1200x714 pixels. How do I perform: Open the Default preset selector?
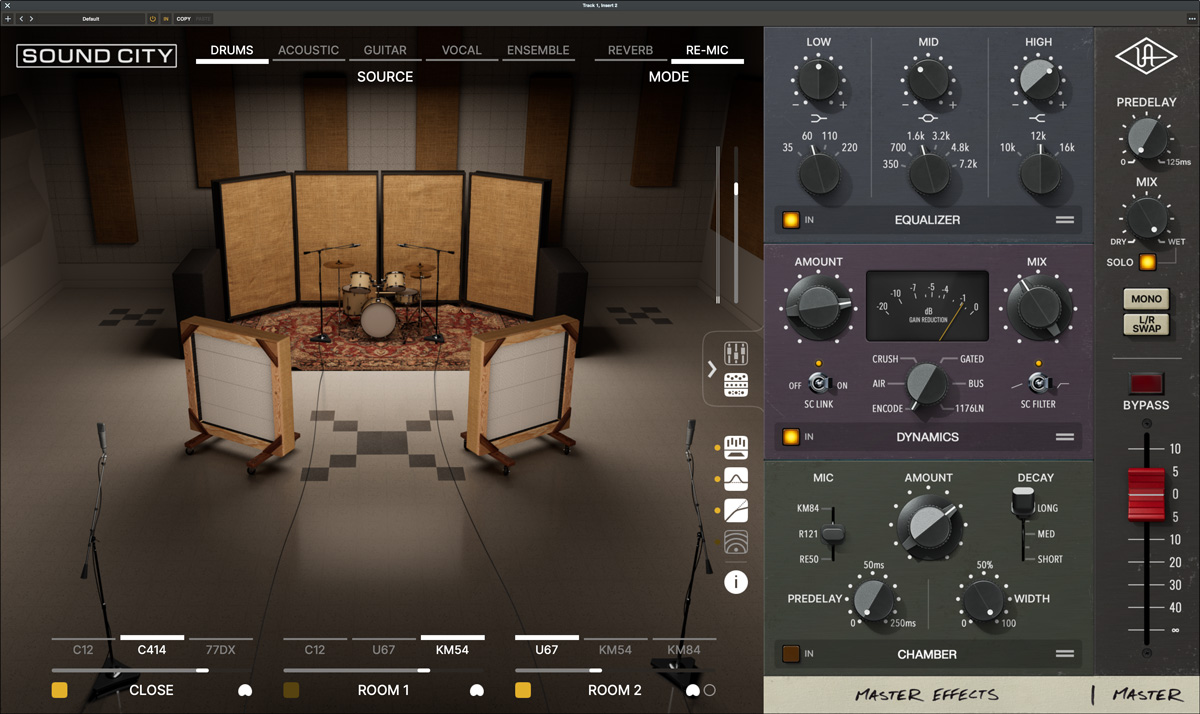[x=90, y=19]
